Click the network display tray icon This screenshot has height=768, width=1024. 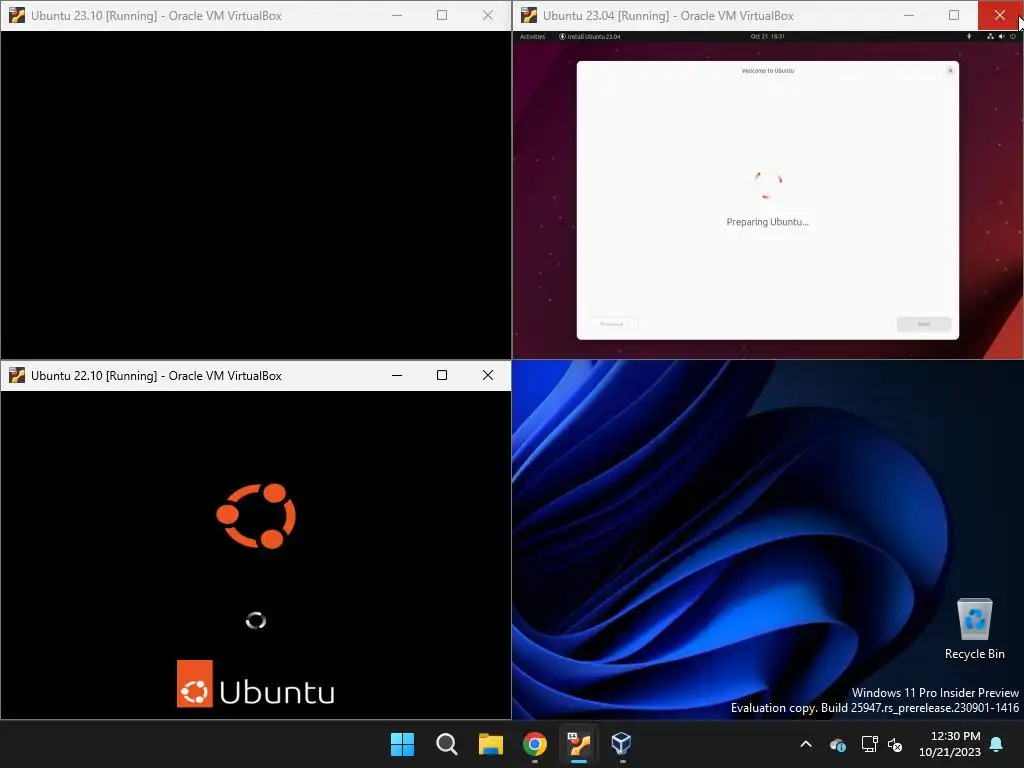[869, 744]
